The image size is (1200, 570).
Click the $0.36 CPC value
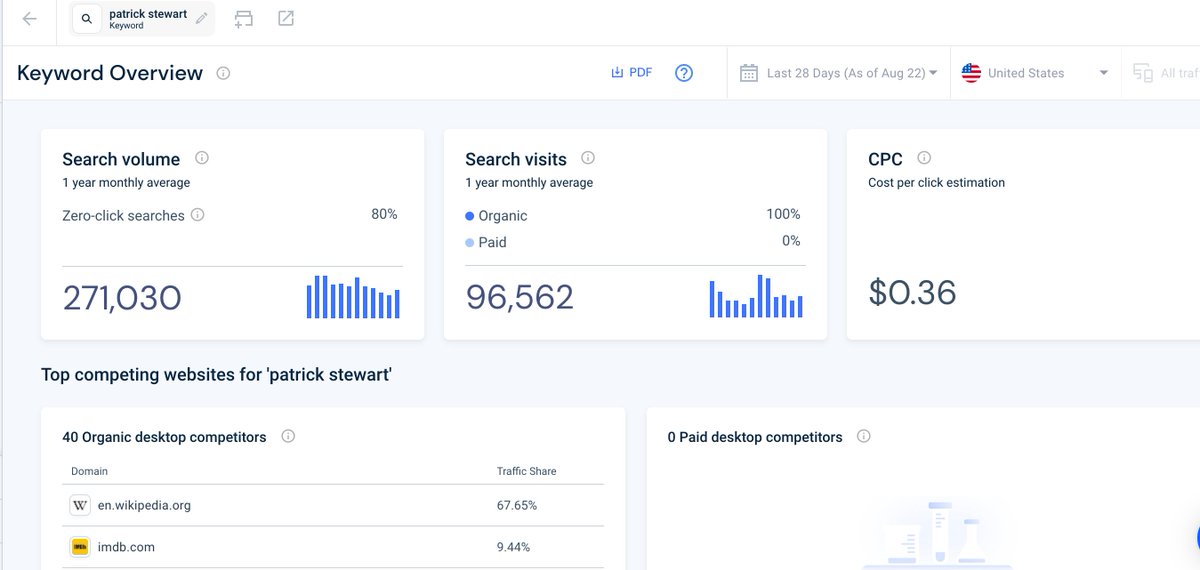[912, 292]
